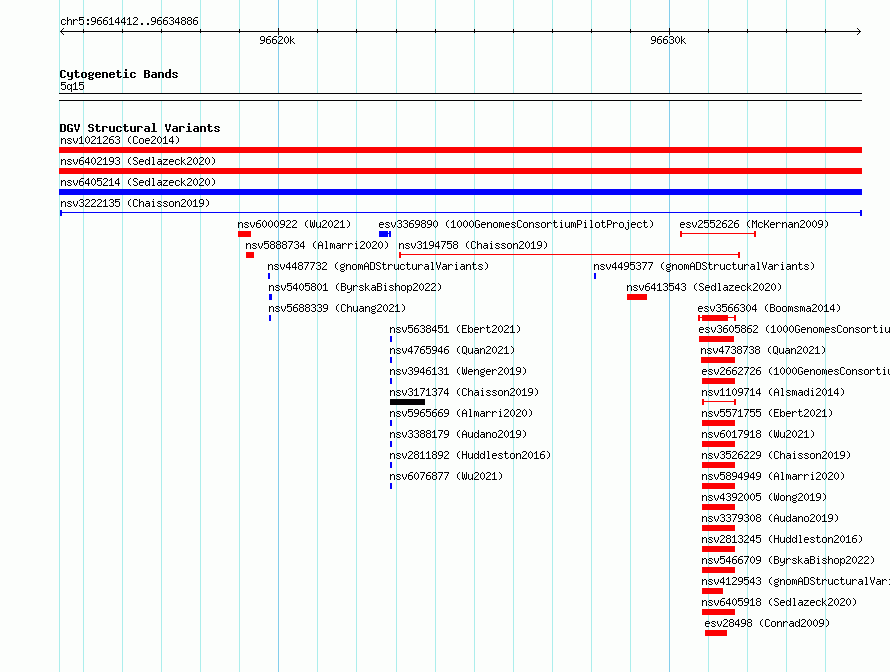Click nsv3379308 (Audano2019) label
The width and height of the screenshot is (890, 672).
(770, 518)
